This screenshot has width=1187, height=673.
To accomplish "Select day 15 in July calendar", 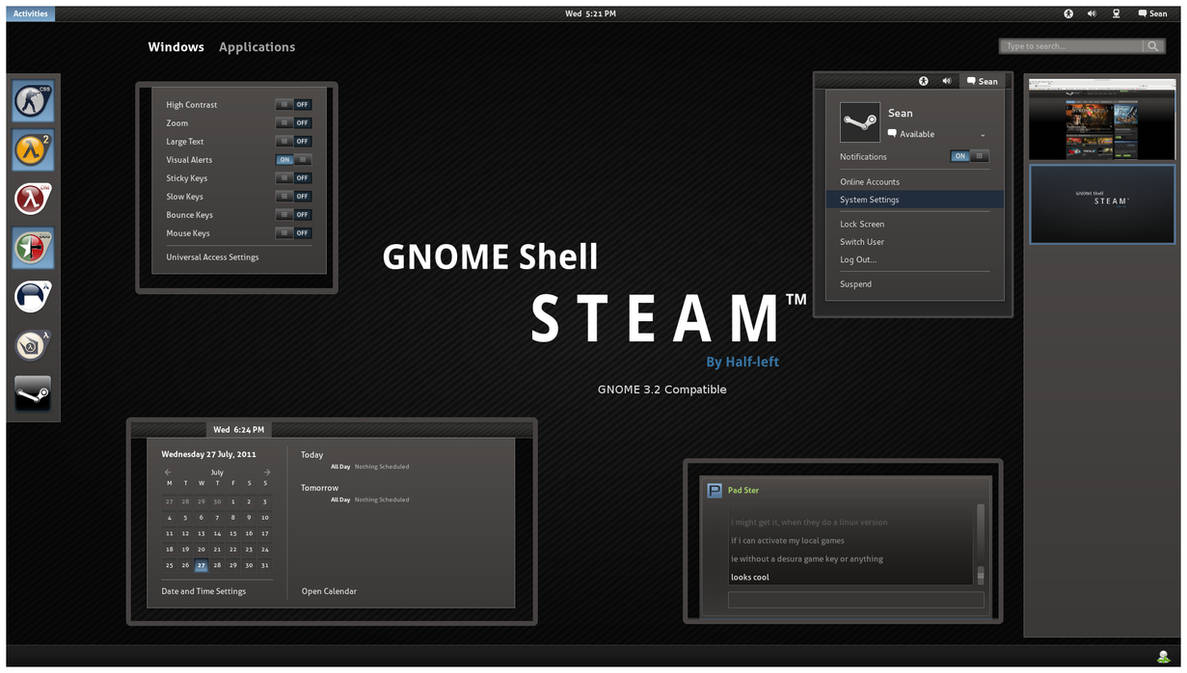I will click(x=232, y=534).
